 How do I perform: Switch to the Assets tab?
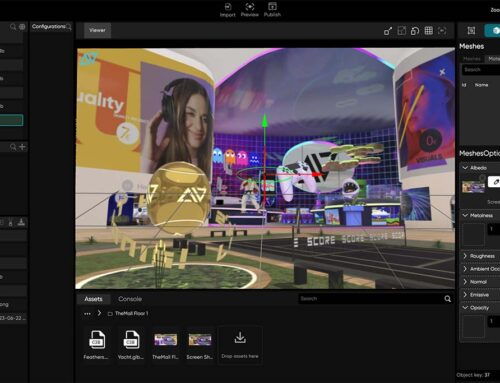pos(93,299)
